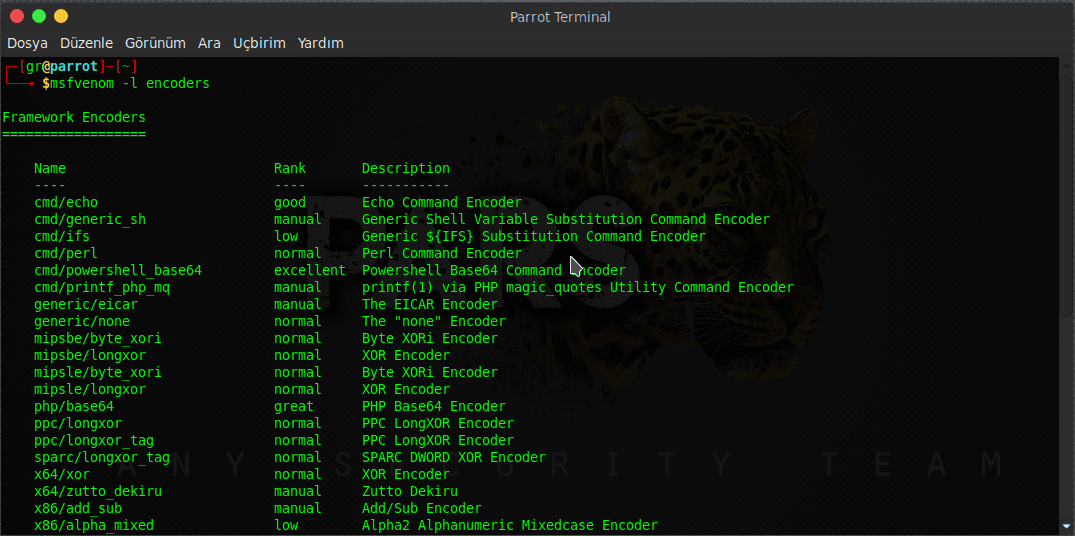Open the Düzenle menu
The image size is (1075, 536).
click(86, 43)
